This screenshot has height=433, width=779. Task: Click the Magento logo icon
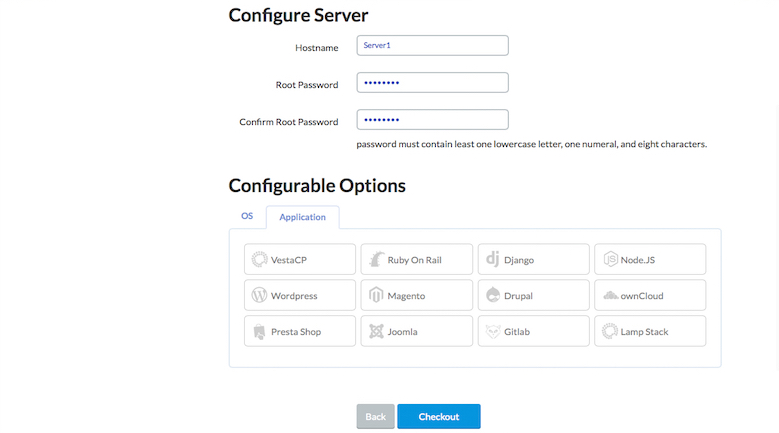pyautogui.click(x=376, y=296)
